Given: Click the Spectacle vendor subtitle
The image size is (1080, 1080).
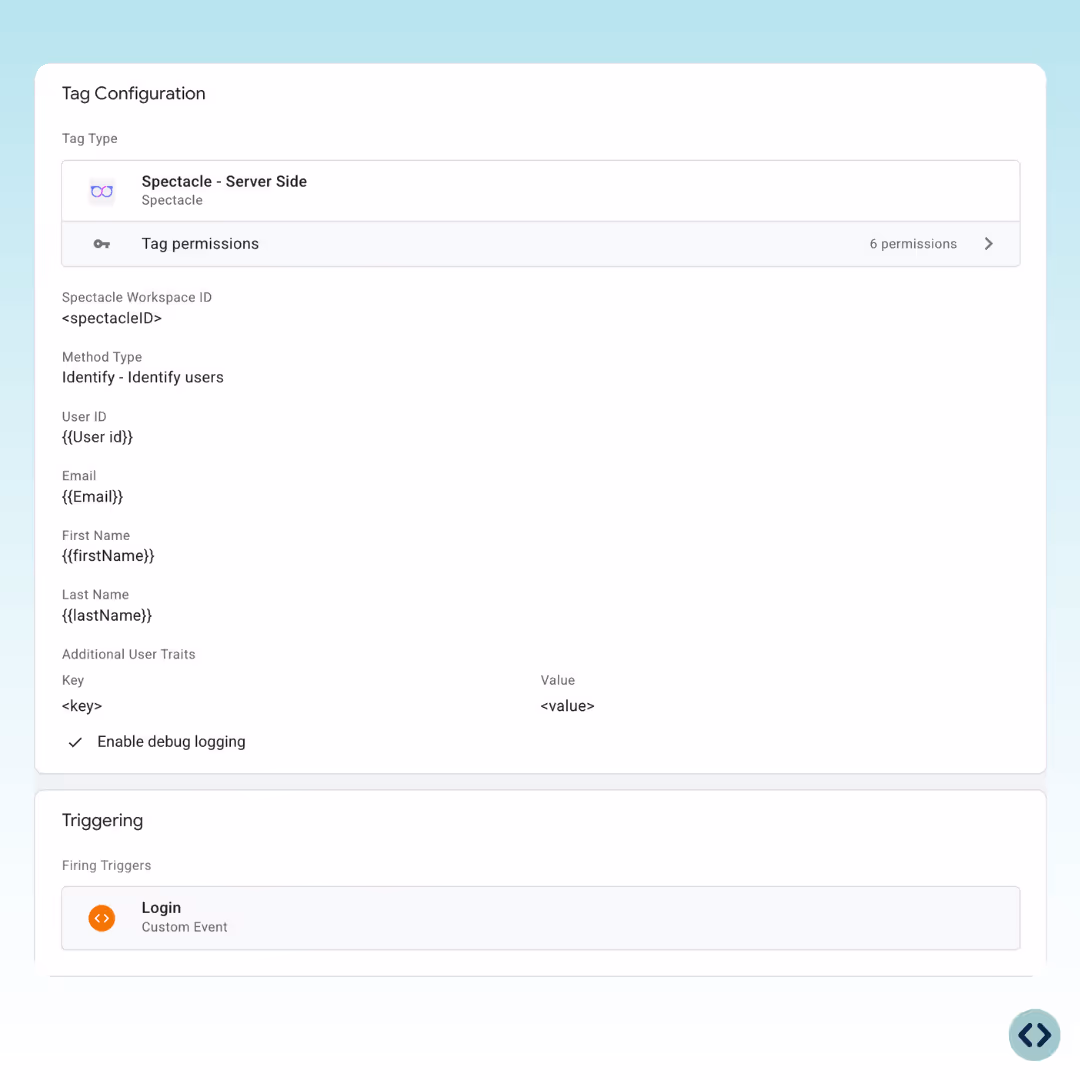Looking at the screenshot, I should [172, 200].
